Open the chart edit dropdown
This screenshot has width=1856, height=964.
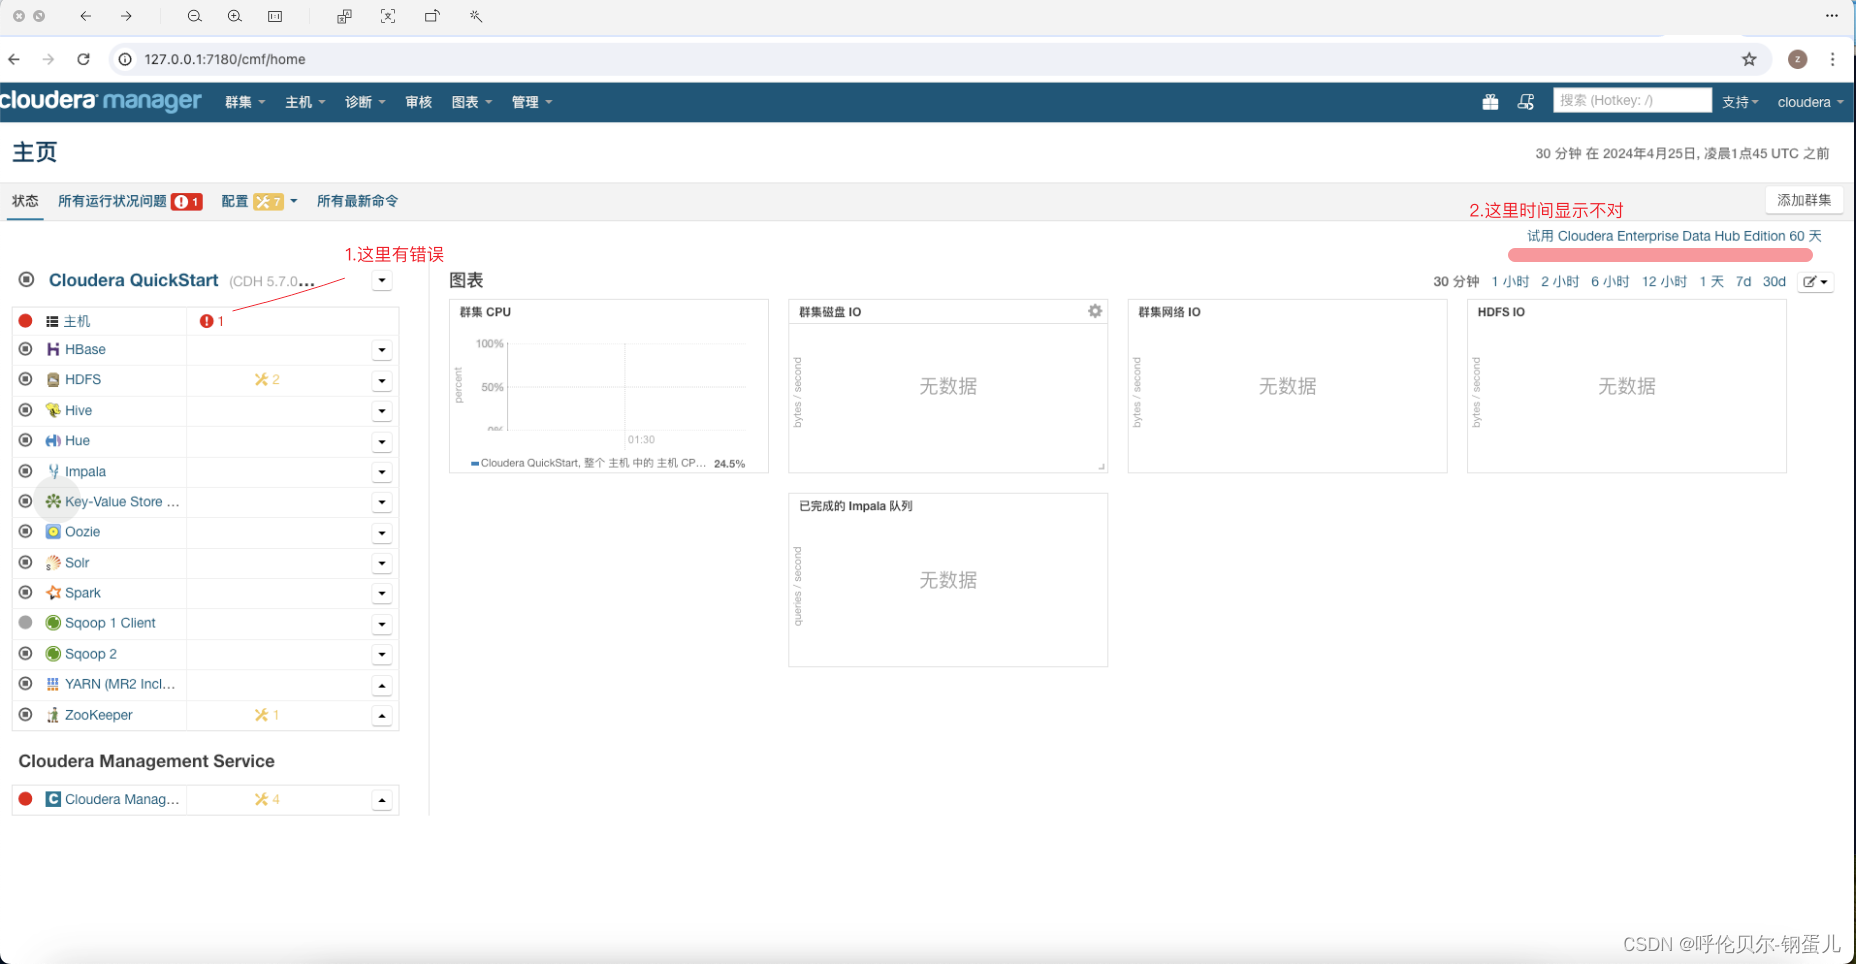click(1815, 282)
